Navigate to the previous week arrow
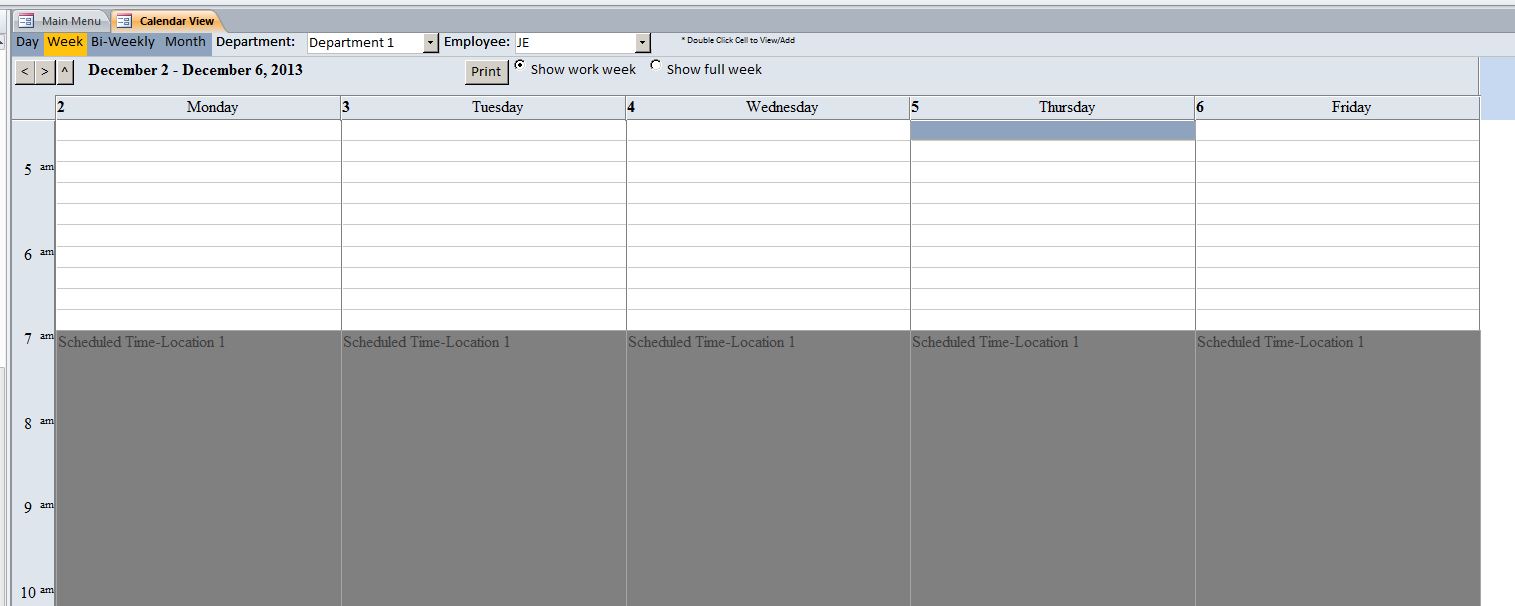Screen dimensions: 1515x606 pos(24,71)
